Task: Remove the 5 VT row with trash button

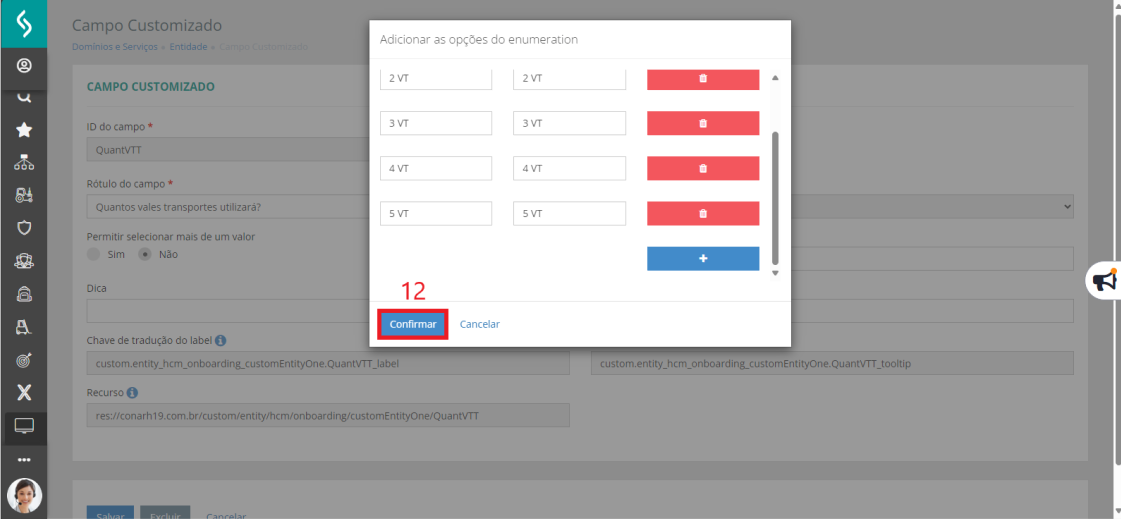Action: point(702,214)
